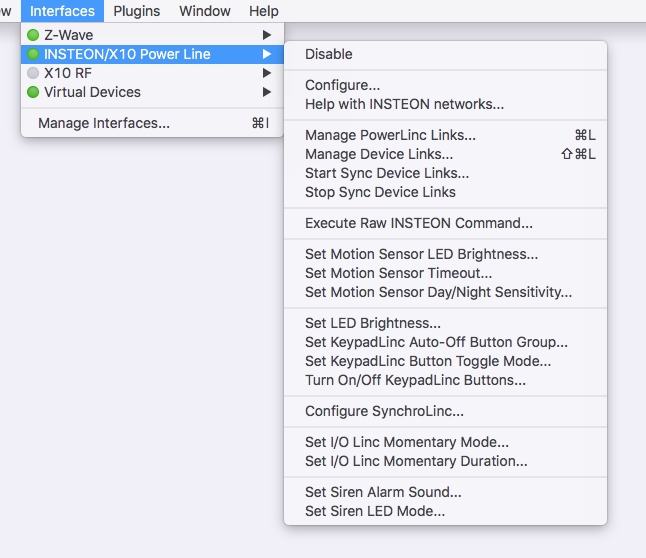Open Help with INSTEON networks...
The image size is (646, 558).
click(x=445, y=104)
